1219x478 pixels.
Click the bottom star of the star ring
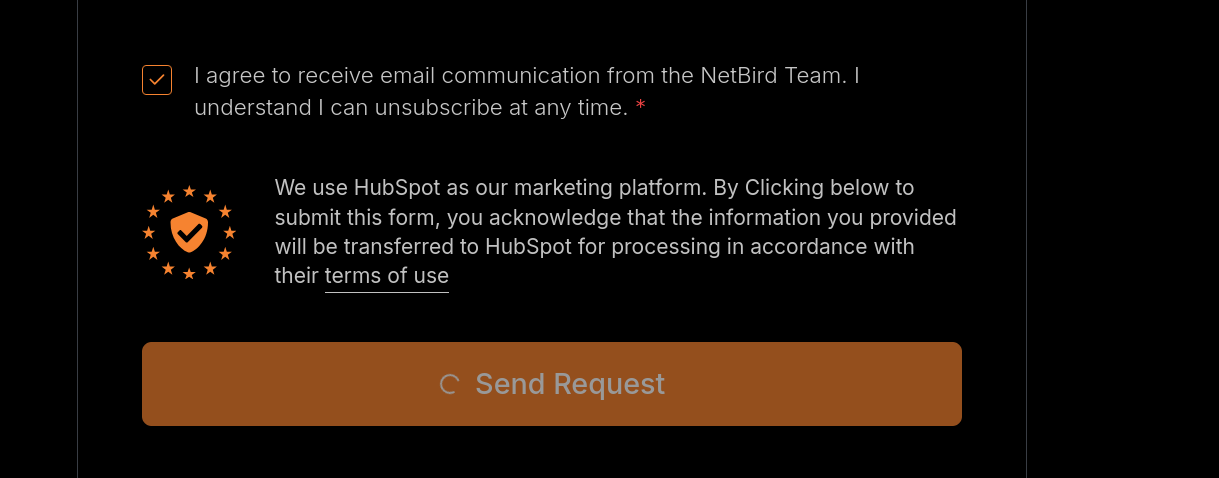pos(189,273)
